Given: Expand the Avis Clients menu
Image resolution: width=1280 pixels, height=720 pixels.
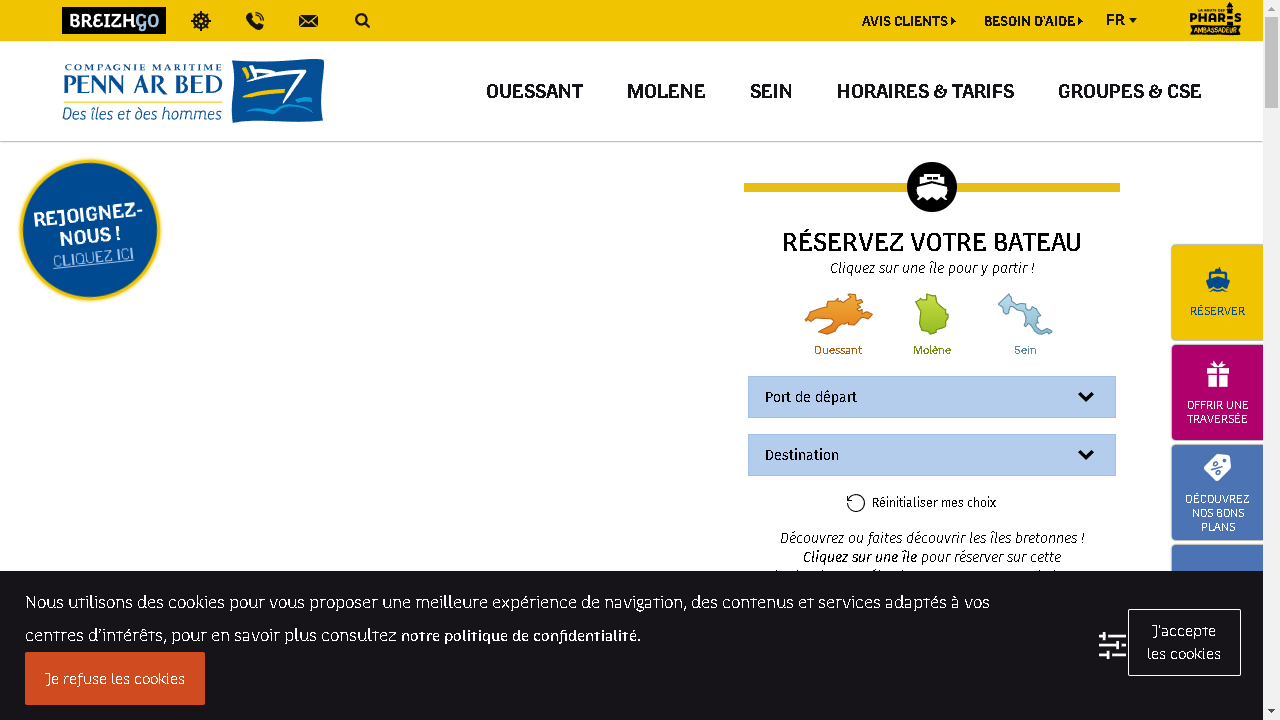Looking at the screenshot, I should tap(909, 21).
